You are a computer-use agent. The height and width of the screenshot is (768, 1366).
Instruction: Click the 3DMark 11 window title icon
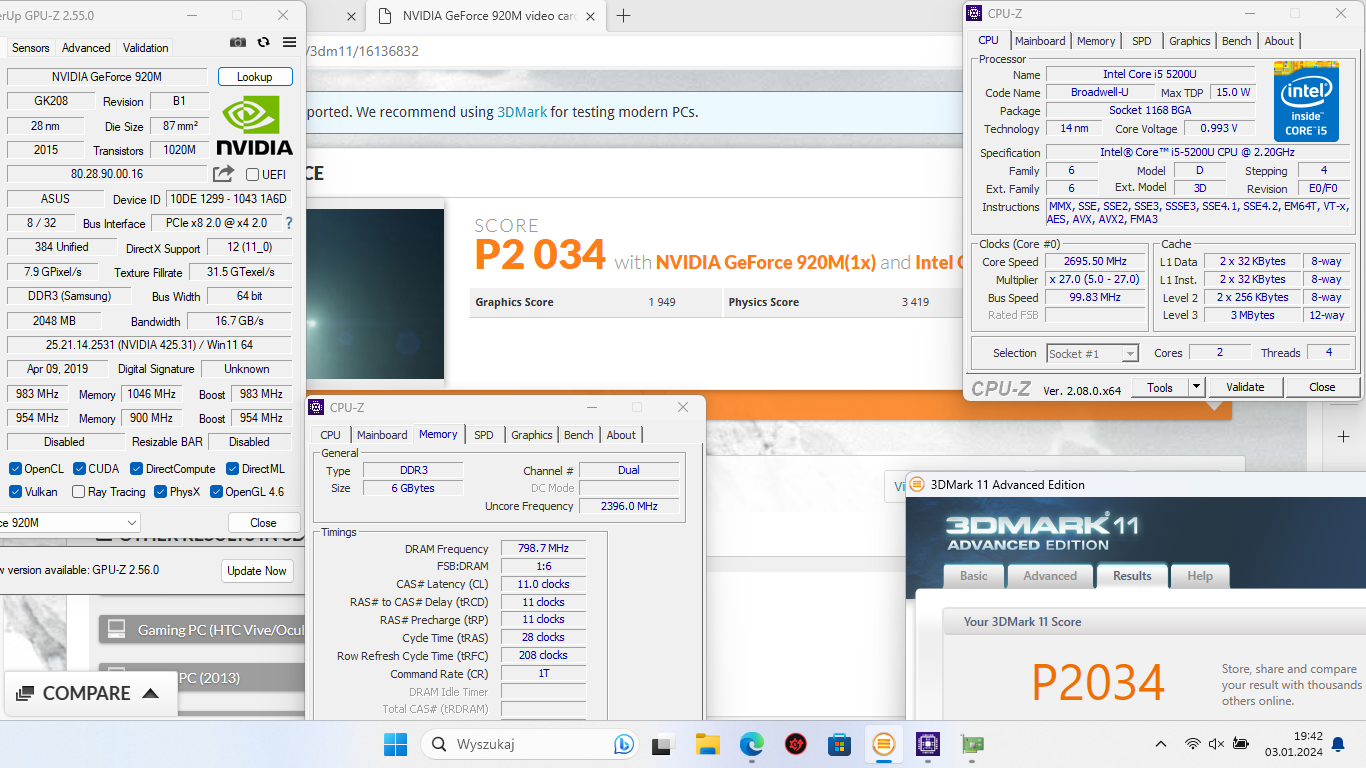(917, 484)
